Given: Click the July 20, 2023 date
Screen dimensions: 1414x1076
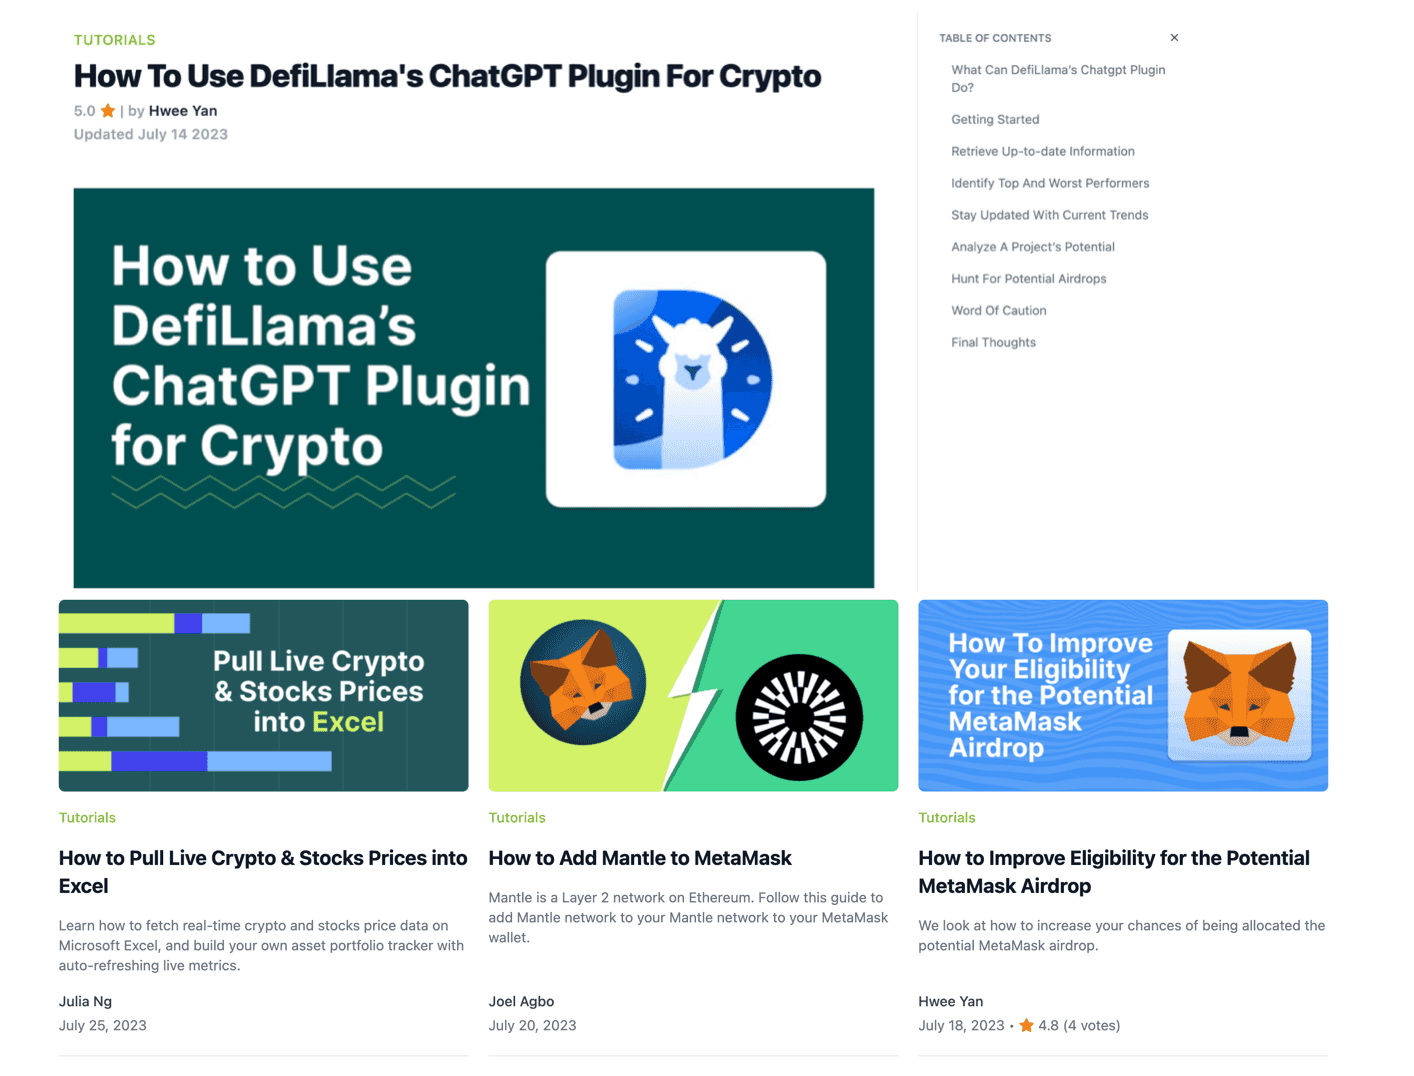Looking at the screenshot, I should [x=532, y=1025].
